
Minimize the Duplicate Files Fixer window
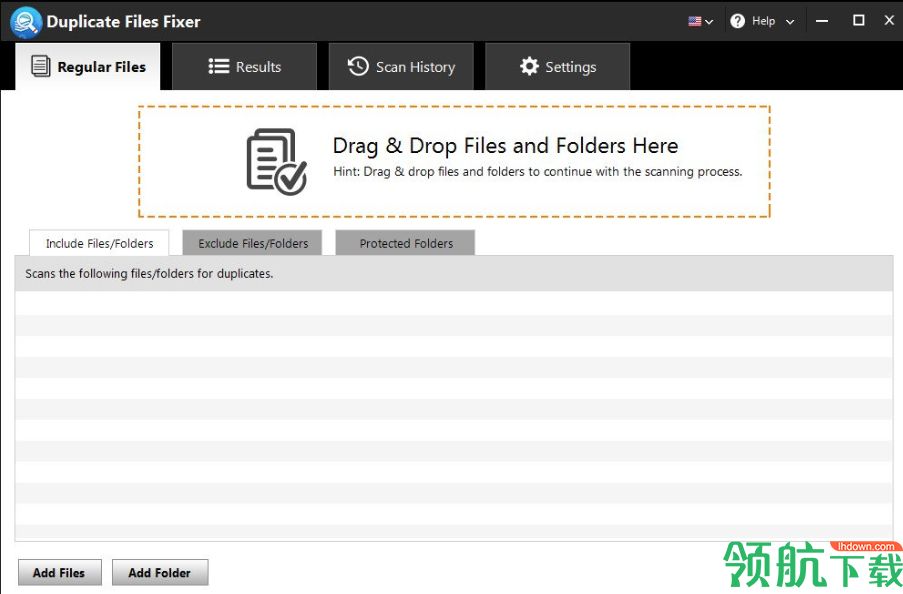coord(822,21)
